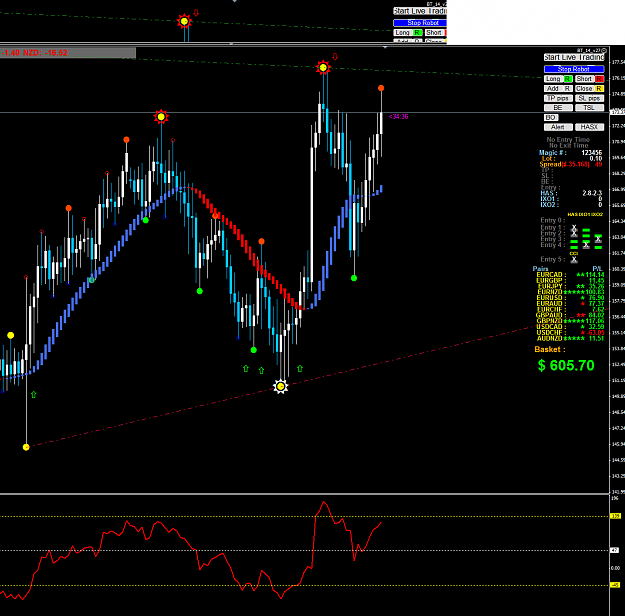Select the white sun marker at the chart low
This screenshot has height=616, width=625.
(281, 386)
